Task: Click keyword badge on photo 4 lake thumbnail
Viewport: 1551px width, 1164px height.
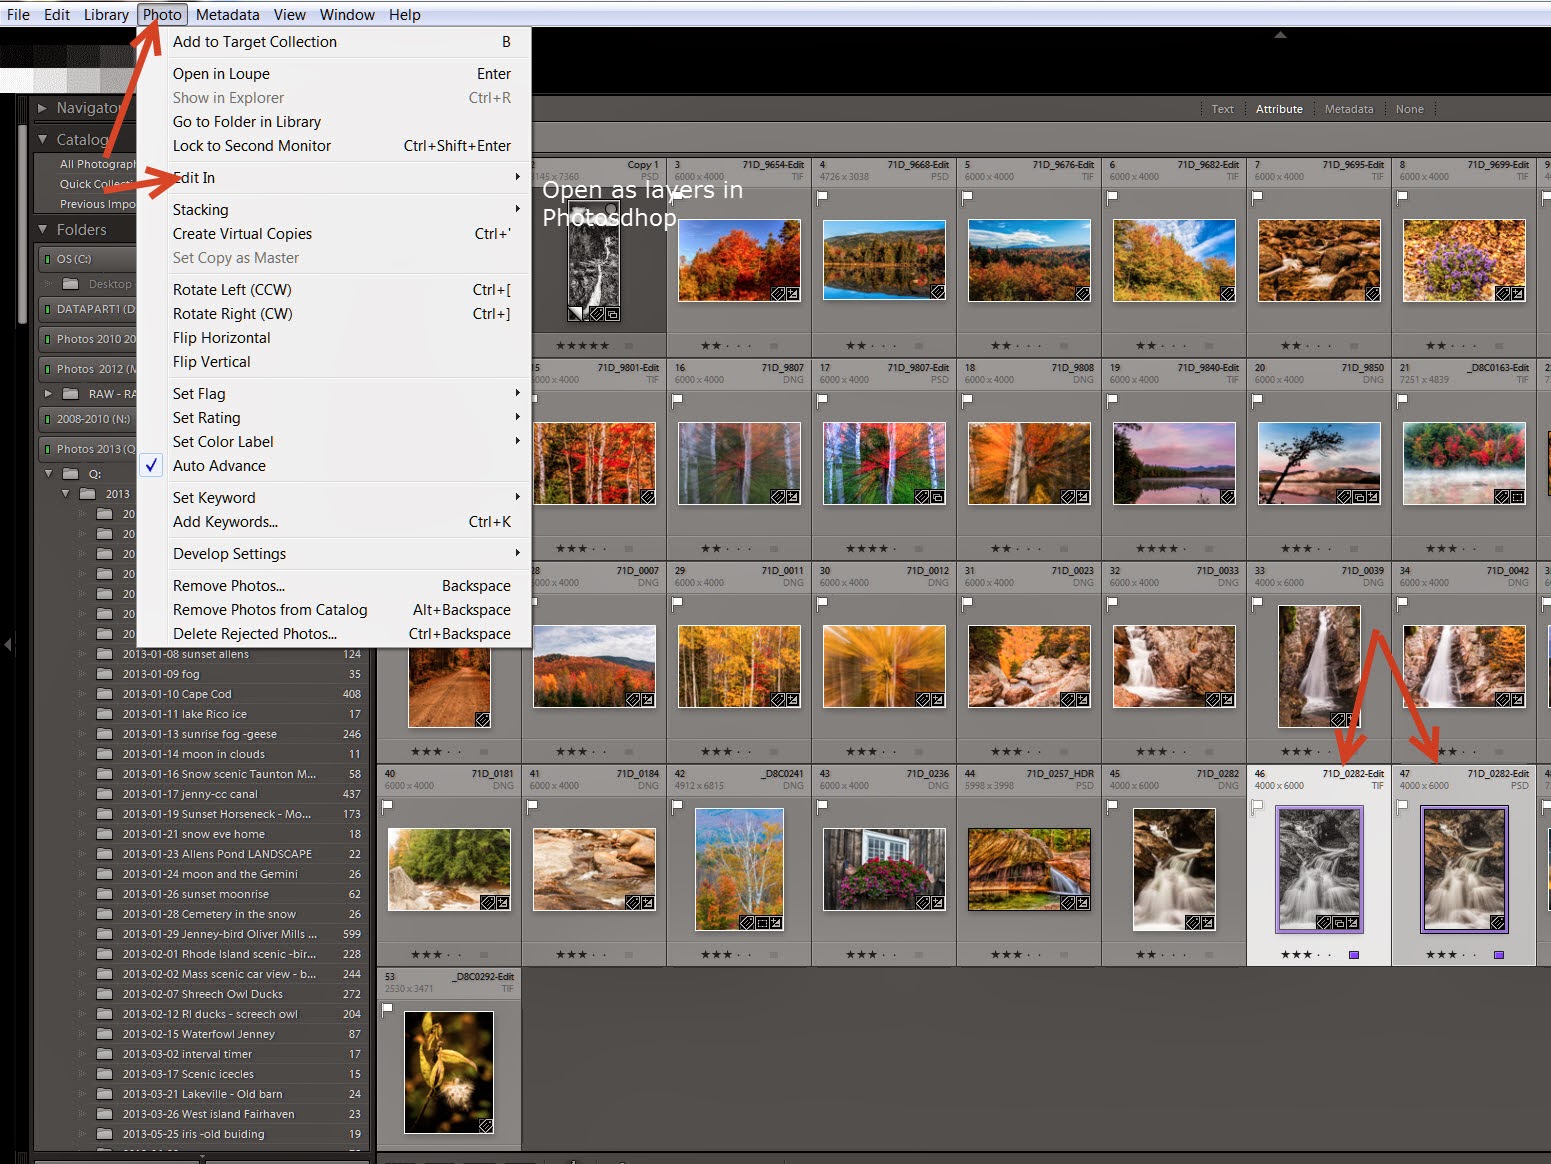Action: click(x=938, y=293)
